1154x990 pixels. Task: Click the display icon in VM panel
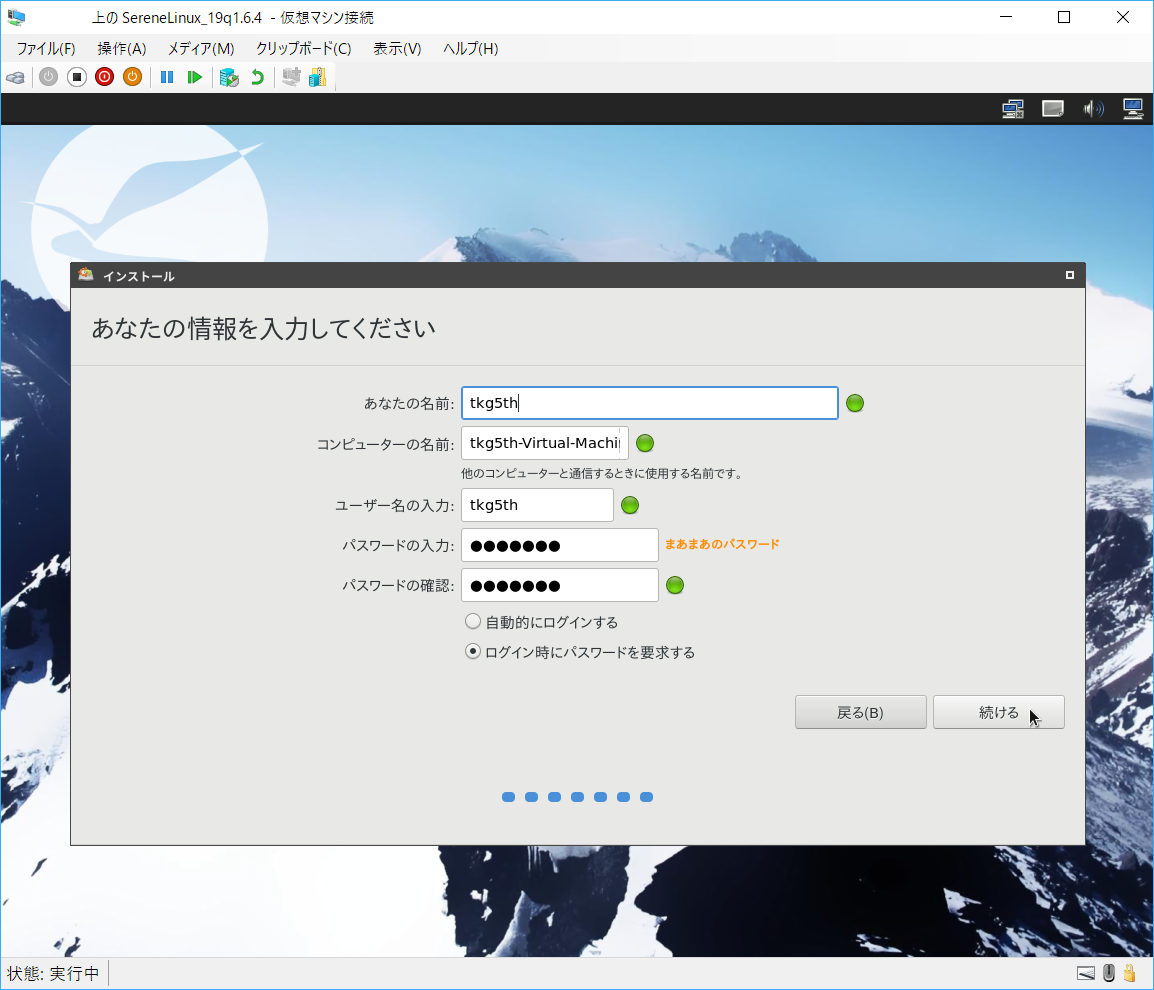tap(1053, 110)
